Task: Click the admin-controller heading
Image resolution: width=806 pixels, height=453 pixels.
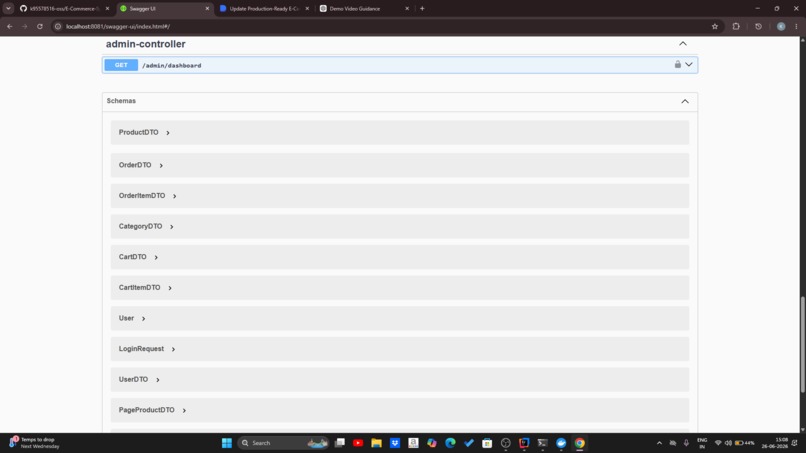Action: click(145, 44)
